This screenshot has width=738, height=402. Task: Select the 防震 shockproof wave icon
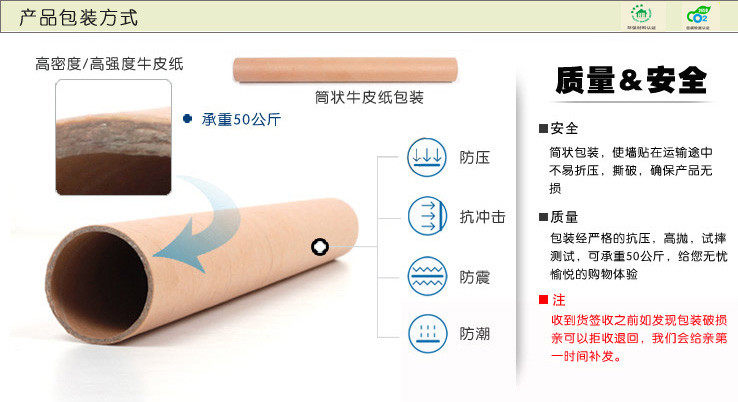click(427, 276)
